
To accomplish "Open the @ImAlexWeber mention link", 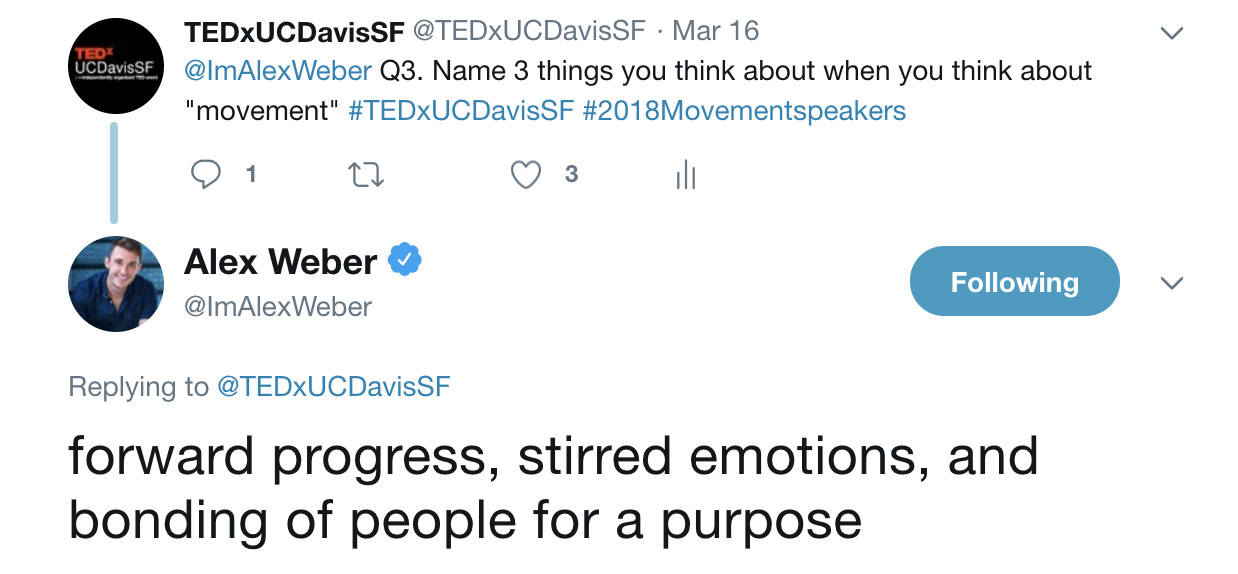I will point(279,71).
